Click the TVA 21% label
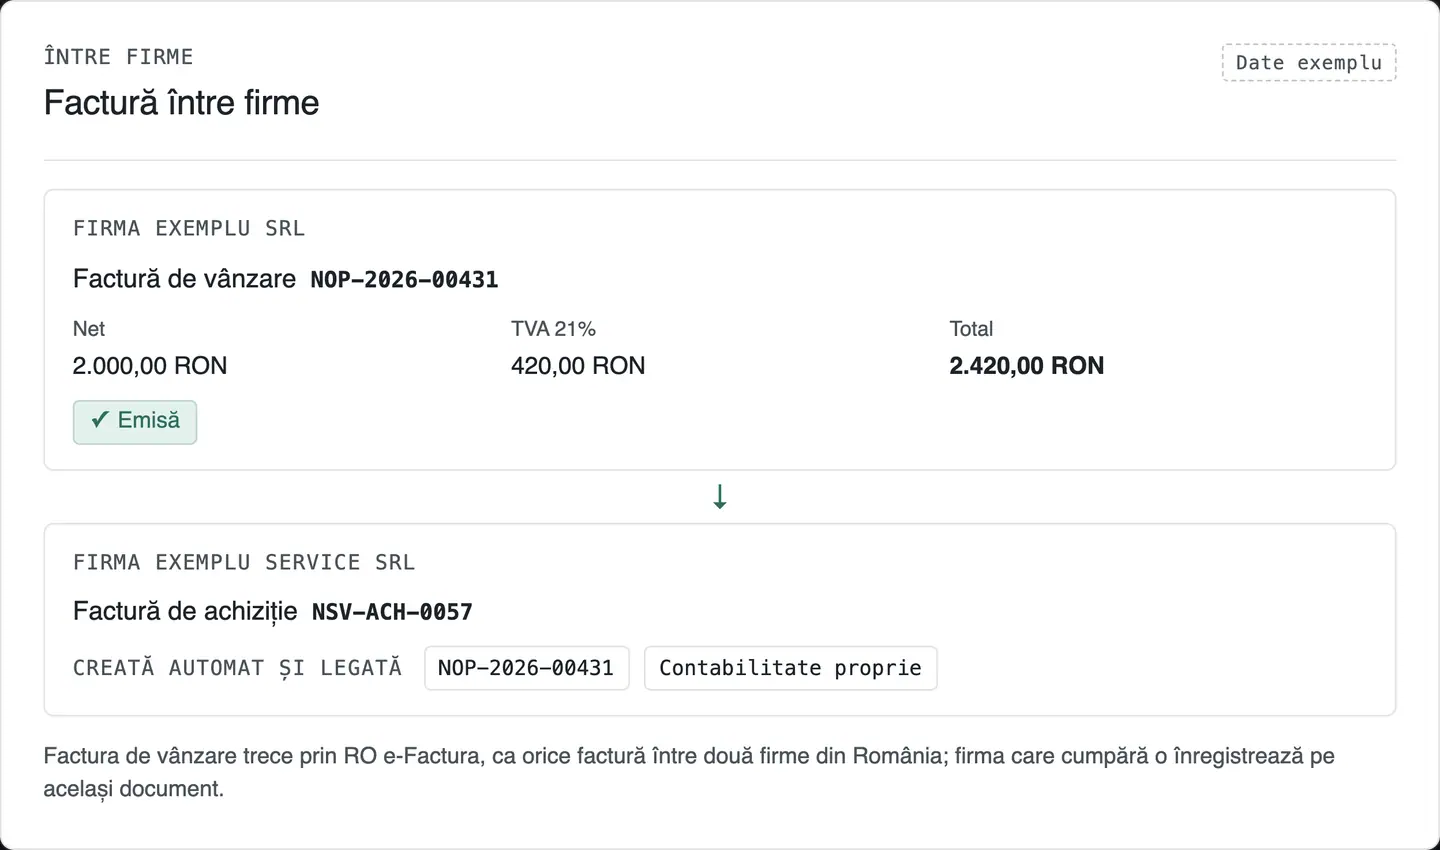 point(553,329)
